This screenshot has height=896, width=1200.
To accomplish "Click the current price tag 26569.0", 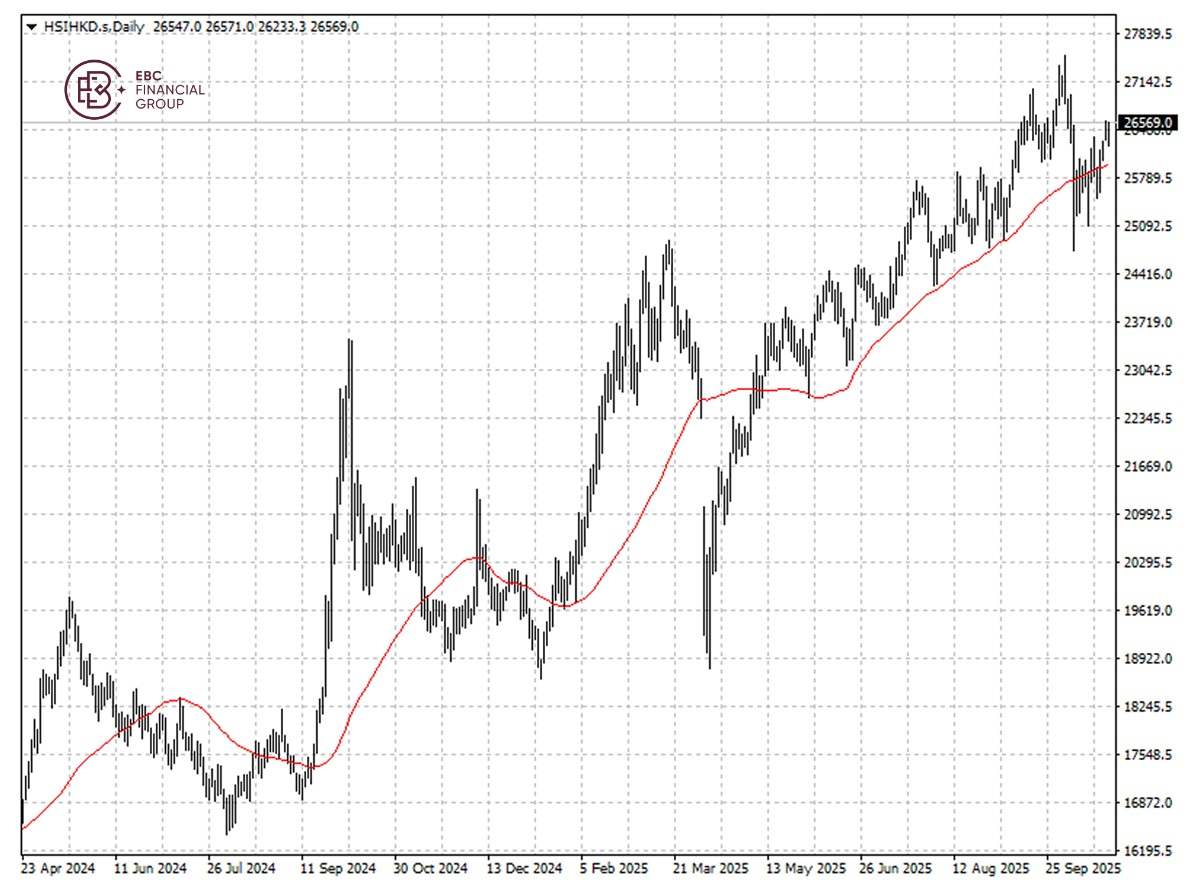I will (1148, 121).
